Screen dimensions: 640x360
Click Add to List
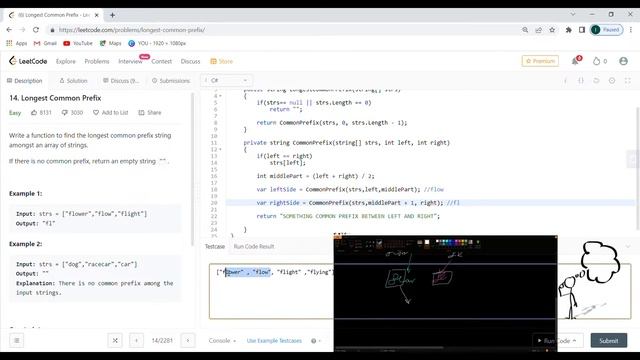point(110,113)
